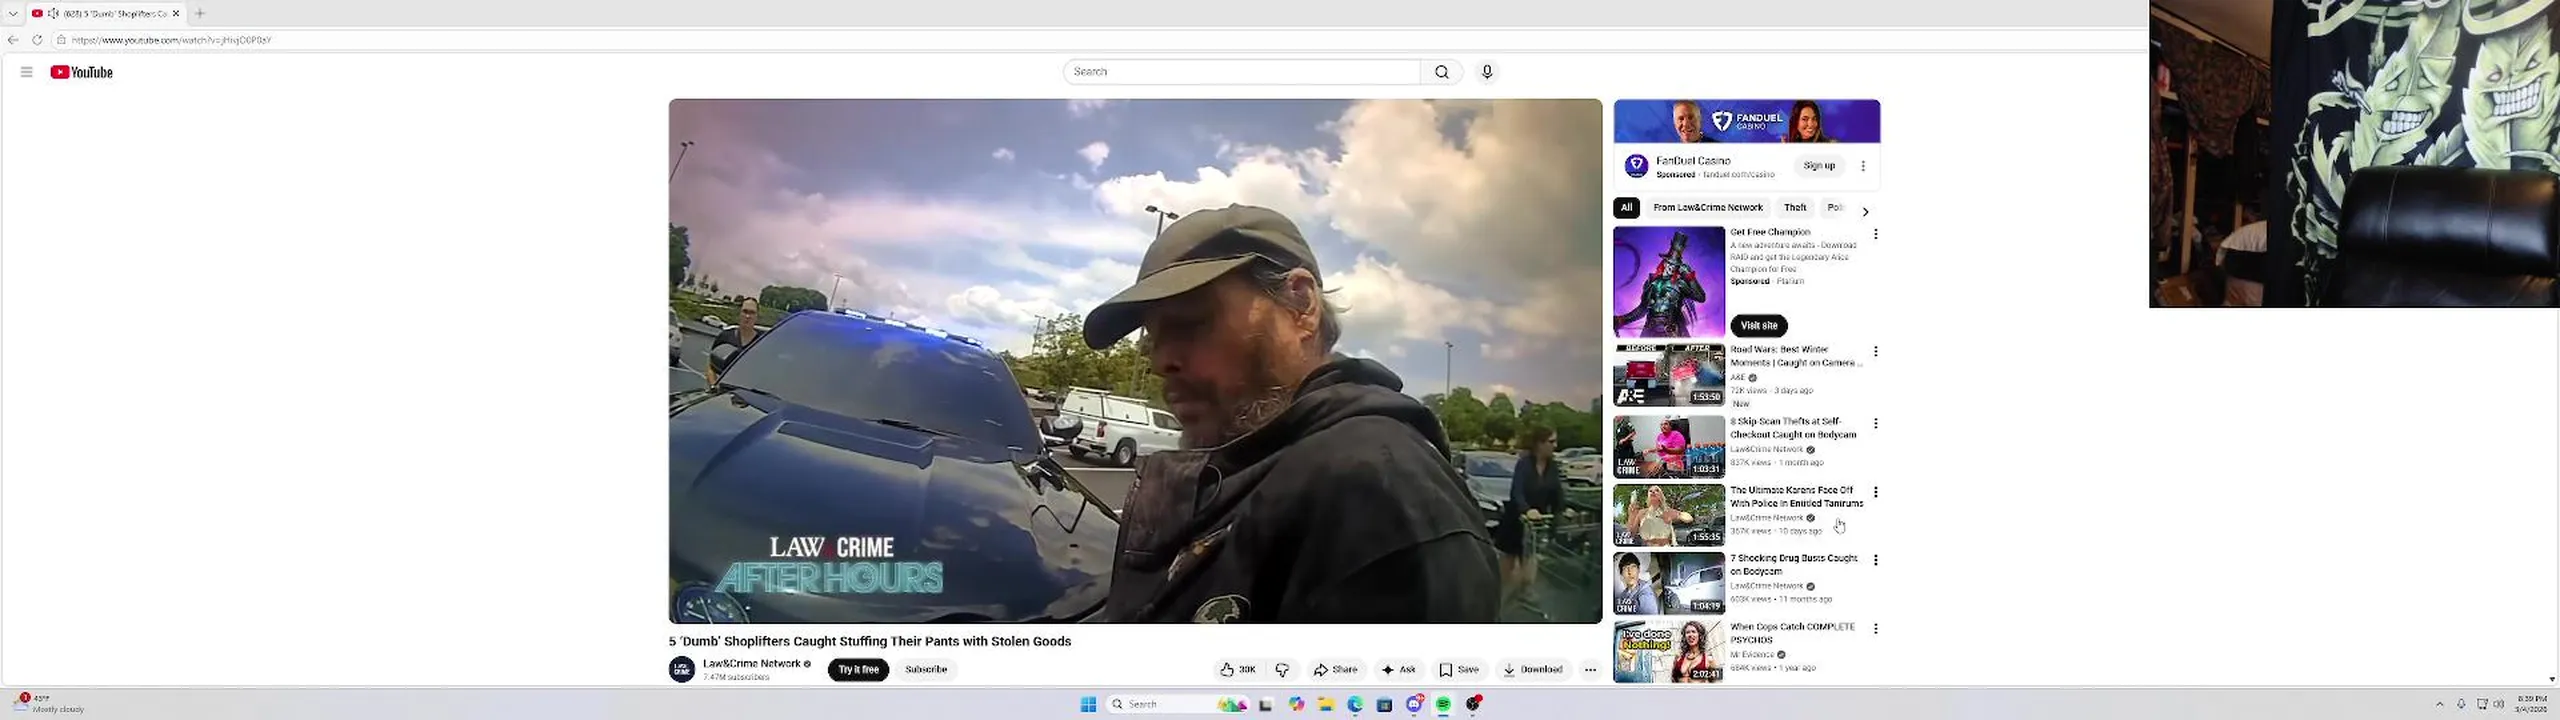
Task: Open a new browser tab
Action: (200, 13)
